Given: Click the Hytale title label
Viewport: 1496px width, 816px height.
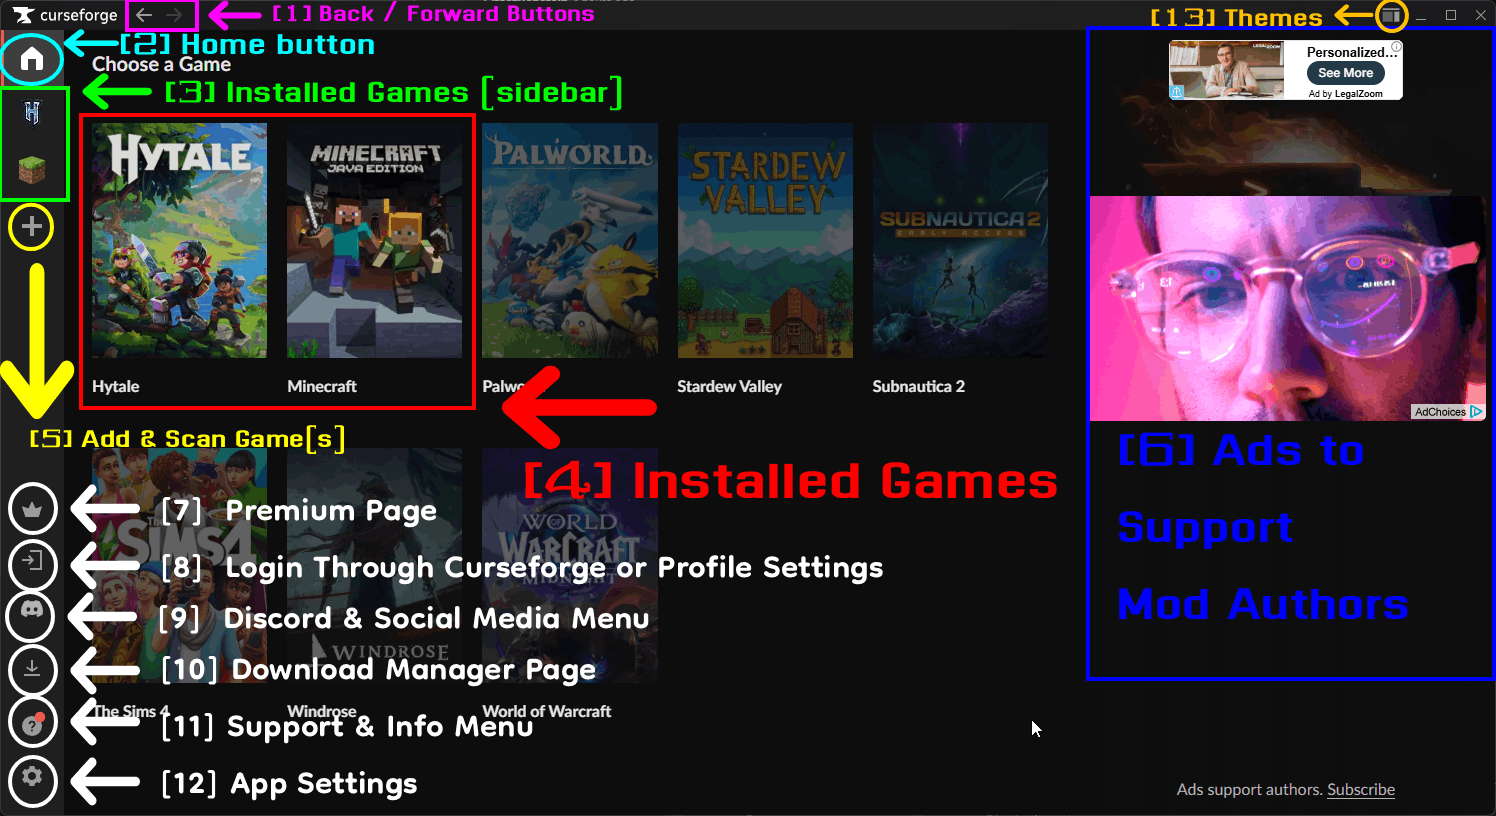Looking at the screenshot, I should (116, 387).
